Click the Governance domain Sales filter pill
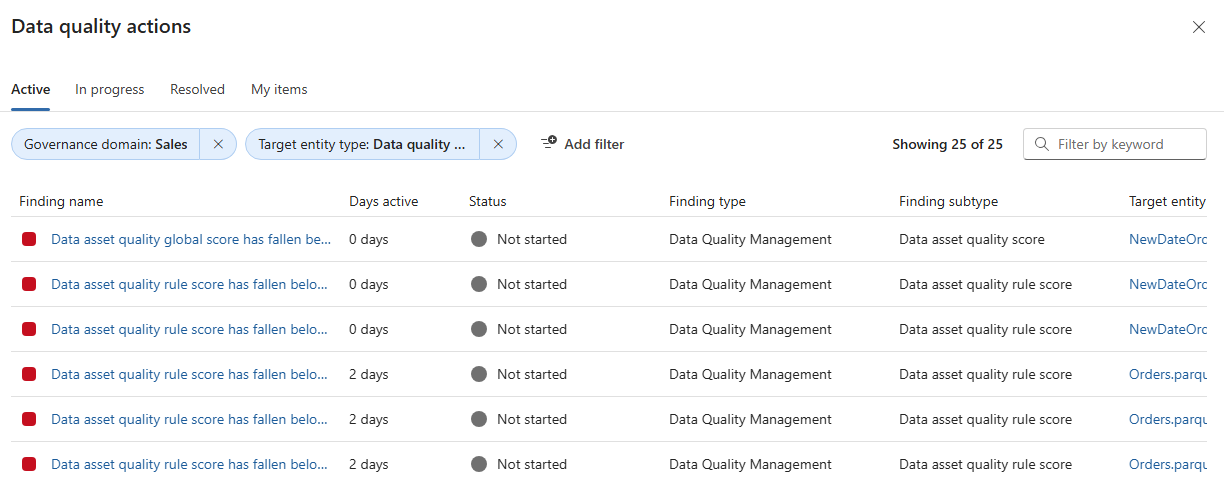This screenshot has width=1224, height=483. [x=106, y=144]
